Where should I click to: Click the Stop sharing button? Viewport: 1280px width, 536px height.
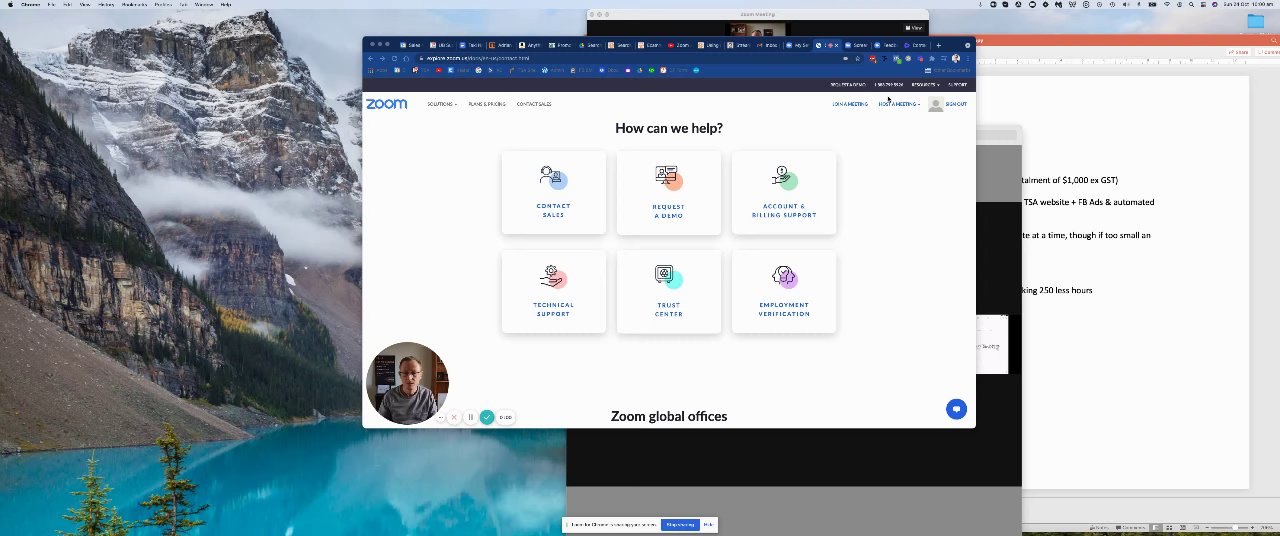680,524
